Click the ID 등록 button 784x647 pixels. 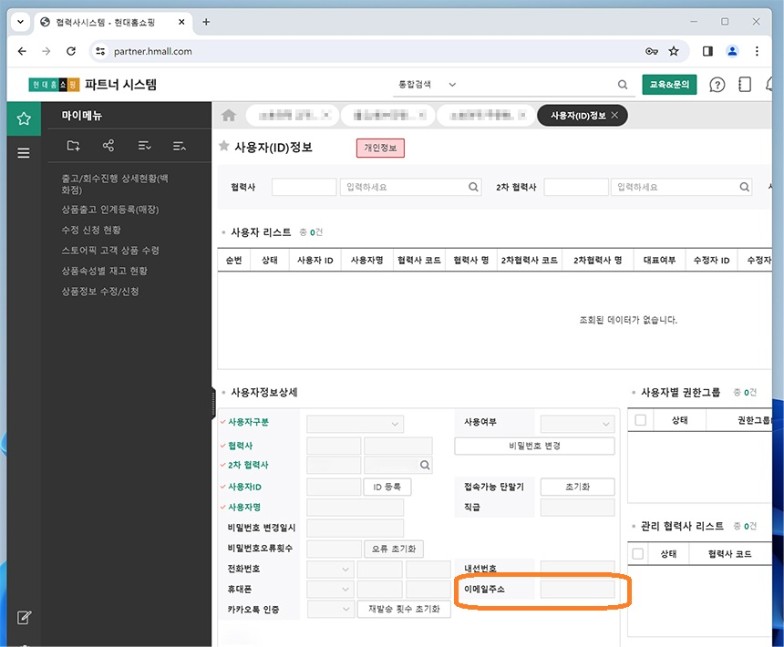[387, 487]
